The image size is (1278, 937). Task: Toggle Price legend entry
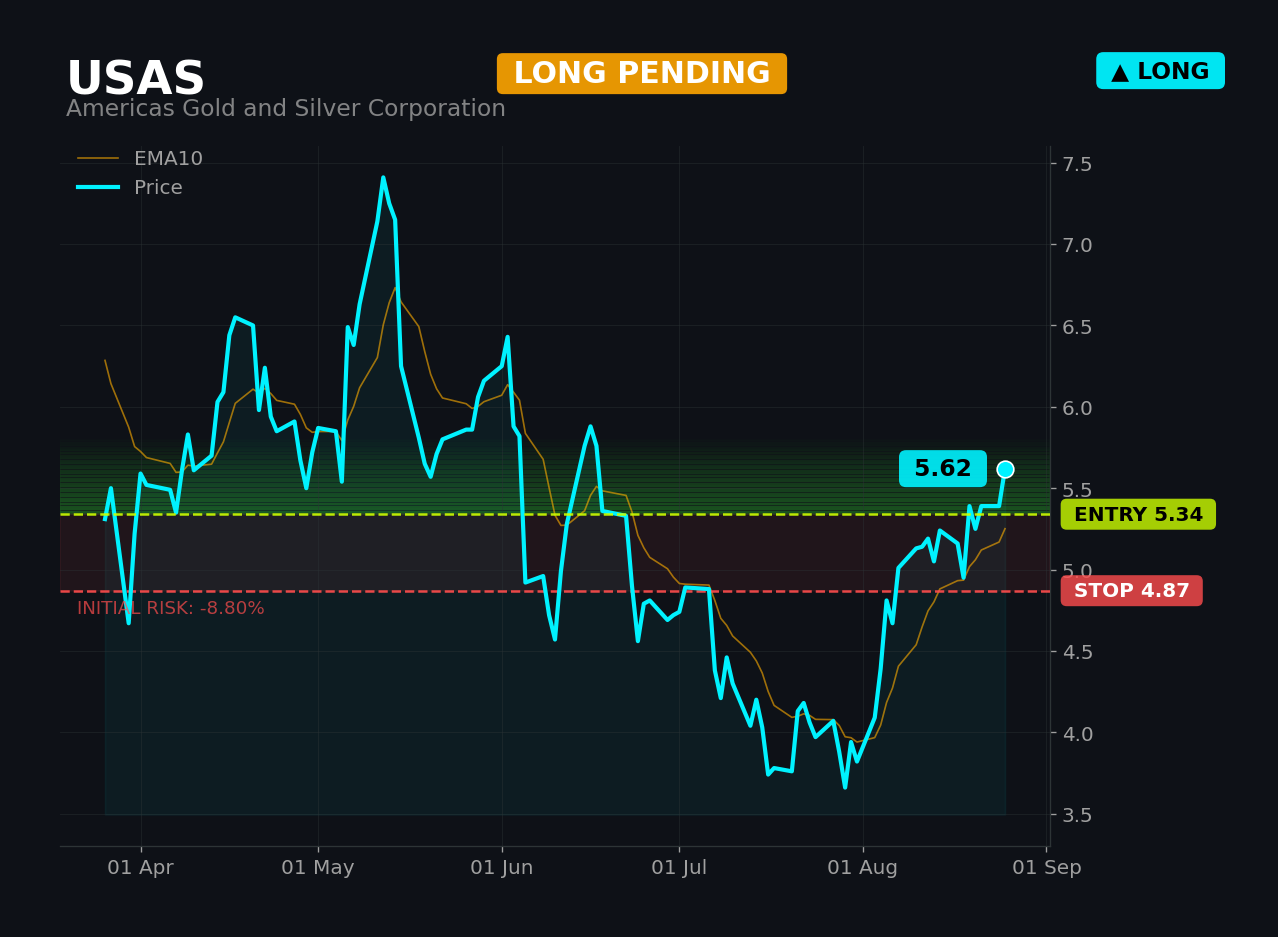coord(130,188)
